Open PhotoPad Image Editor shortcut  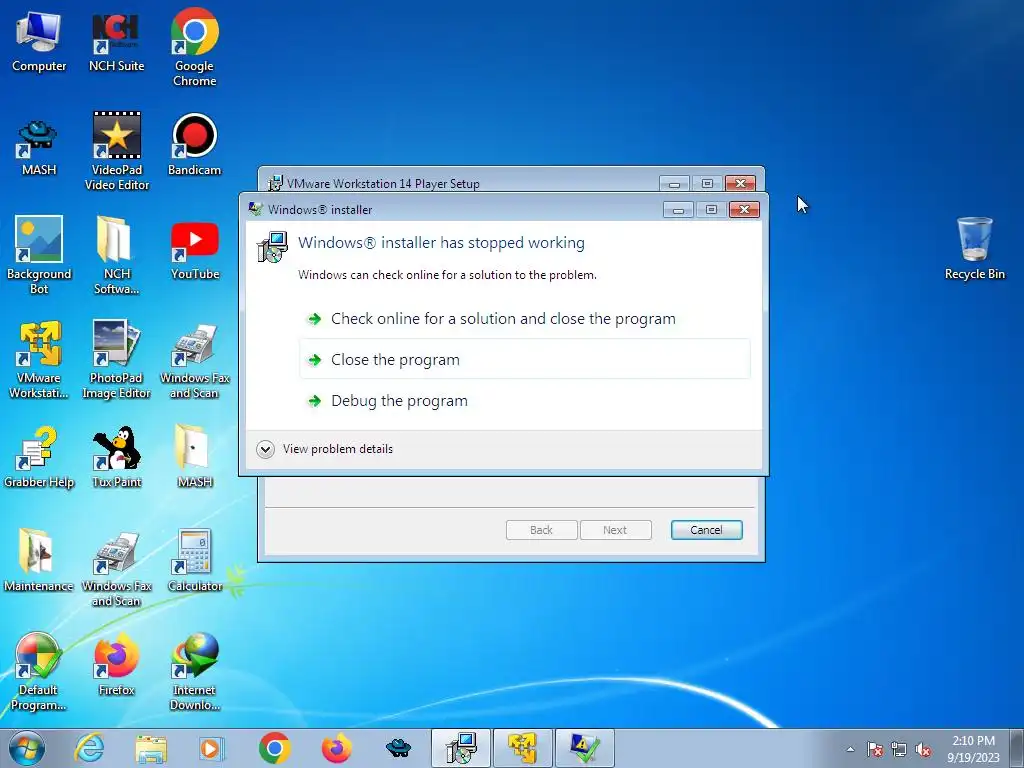click(116, 359)
